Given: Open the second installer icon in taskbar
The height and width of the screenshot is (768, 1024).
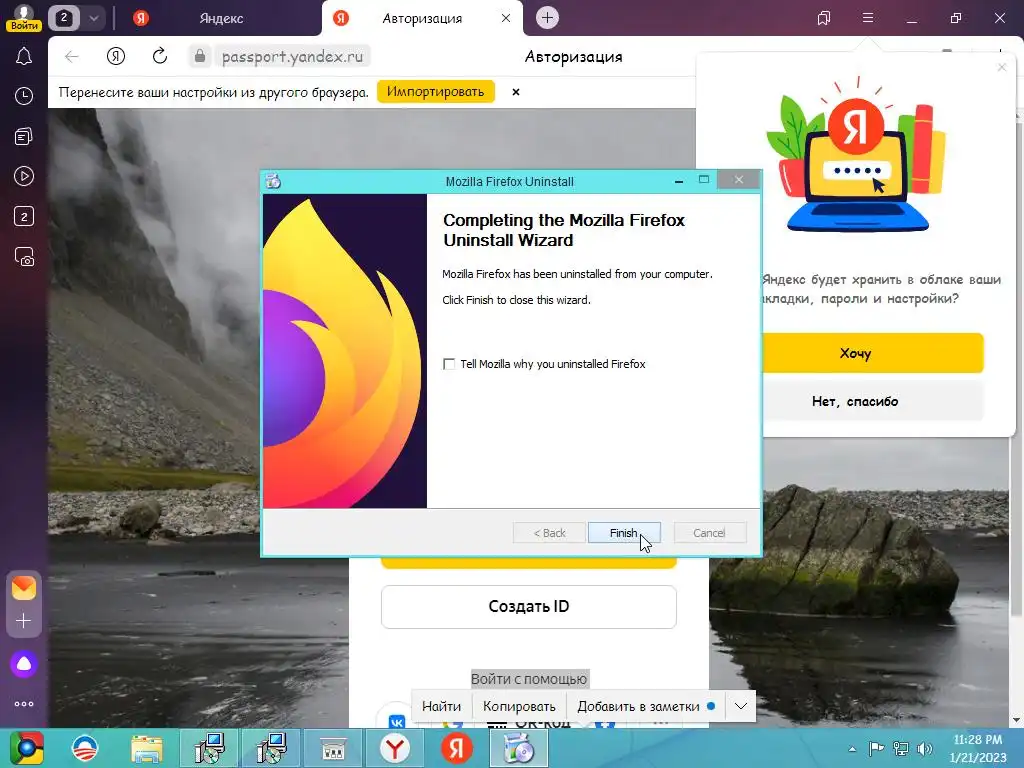Looking at the screenshot, I should coord(270,748).
